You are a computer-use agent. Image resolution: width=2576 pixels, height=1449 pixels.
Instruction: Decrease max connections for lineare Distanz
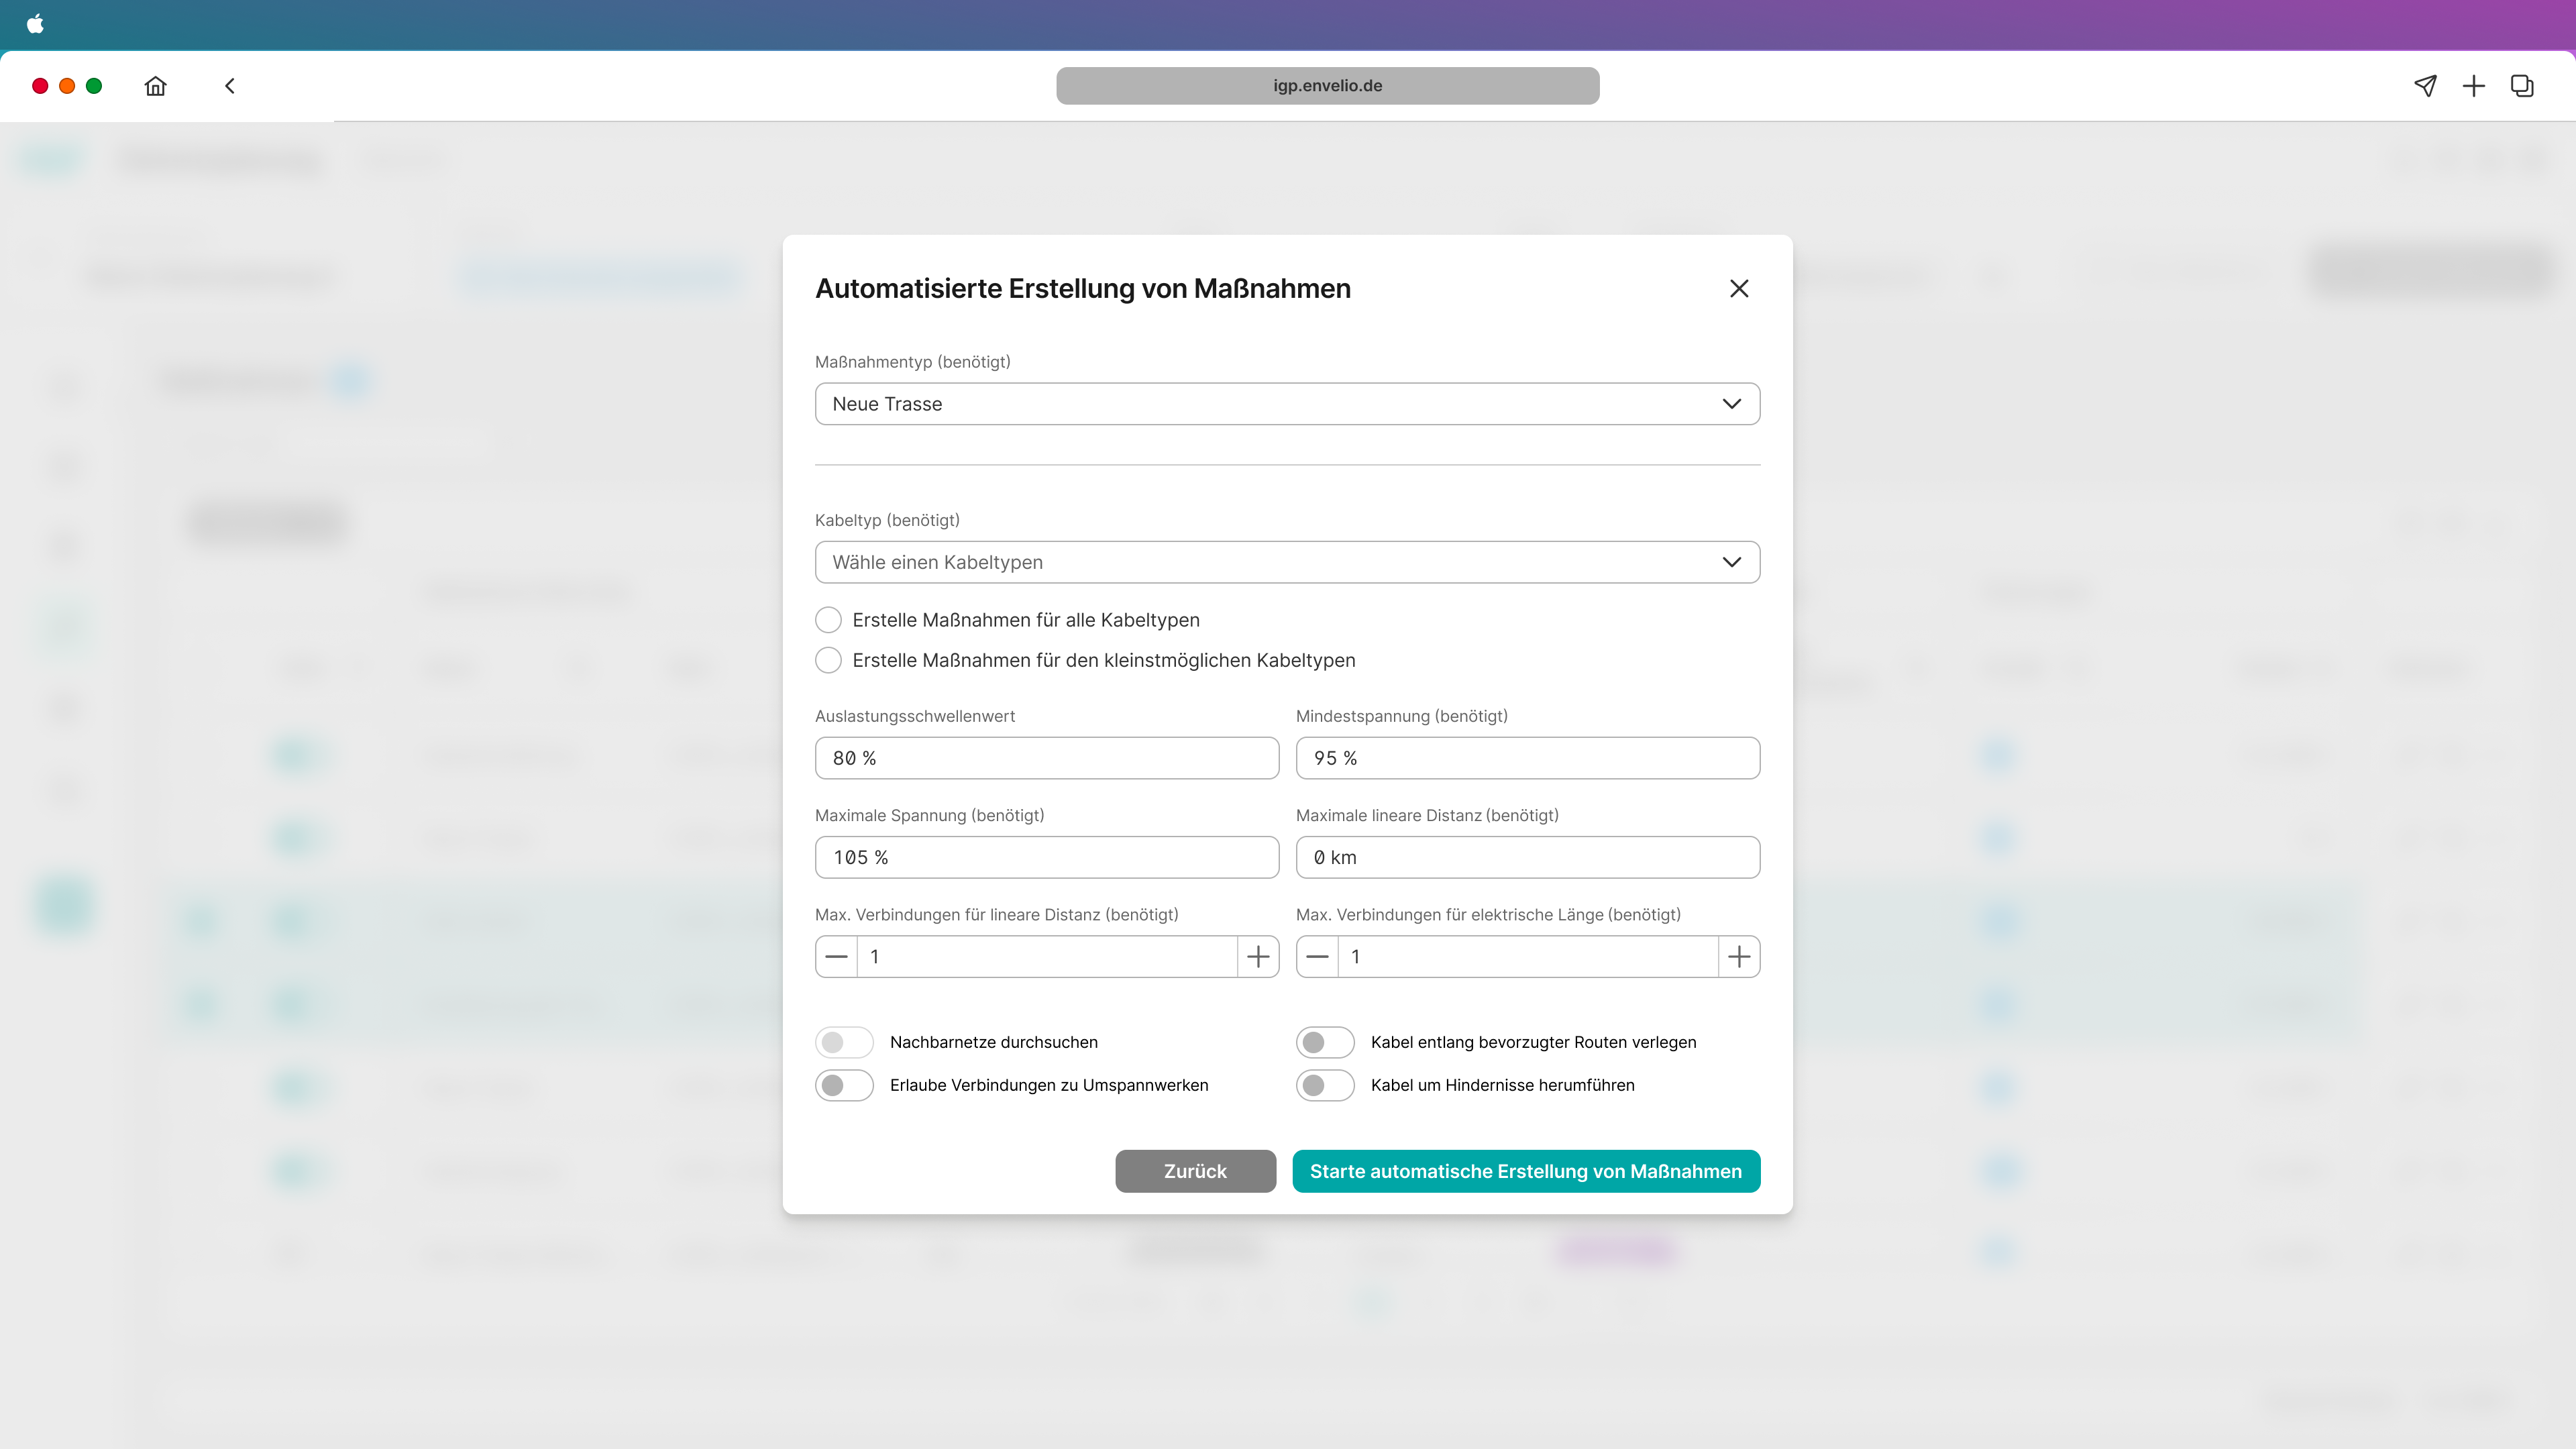coord(837,957)
